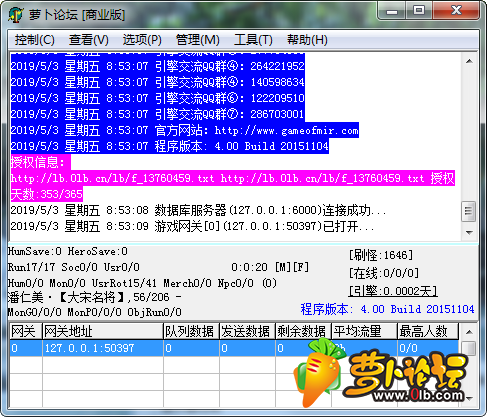487x417 pixels.
Task: Open the 管理(M) menu
Action: coord(197,40)
